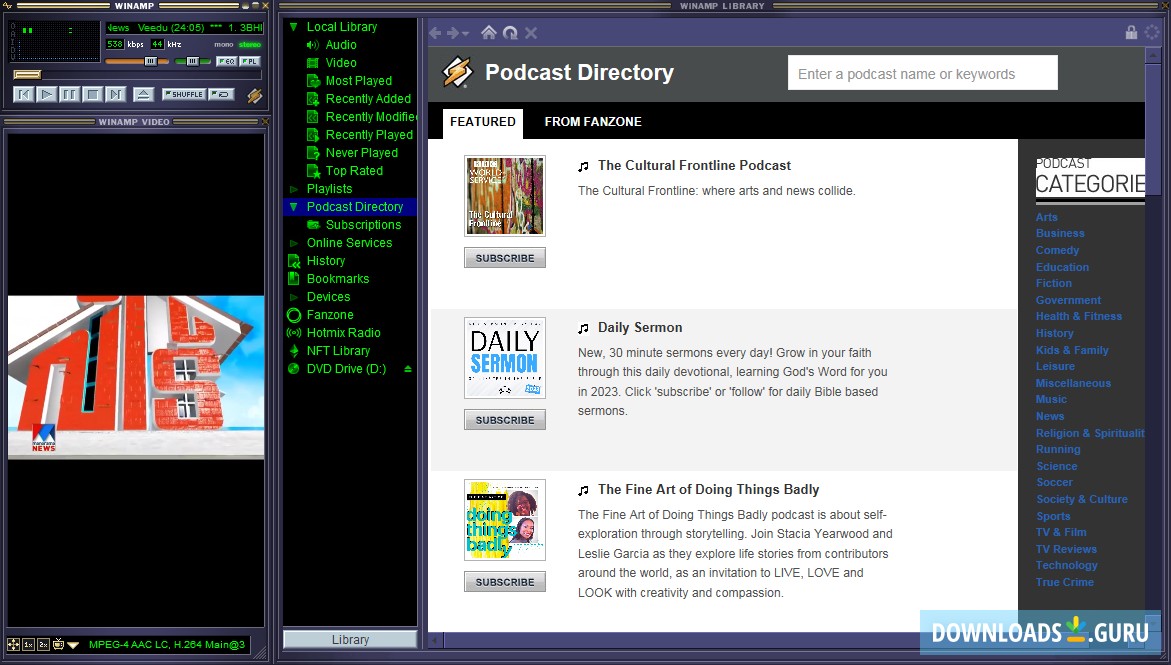This screenshot has height=665, width=1171.
Task: Open History in library tree
Action: (x=326, y=261)
